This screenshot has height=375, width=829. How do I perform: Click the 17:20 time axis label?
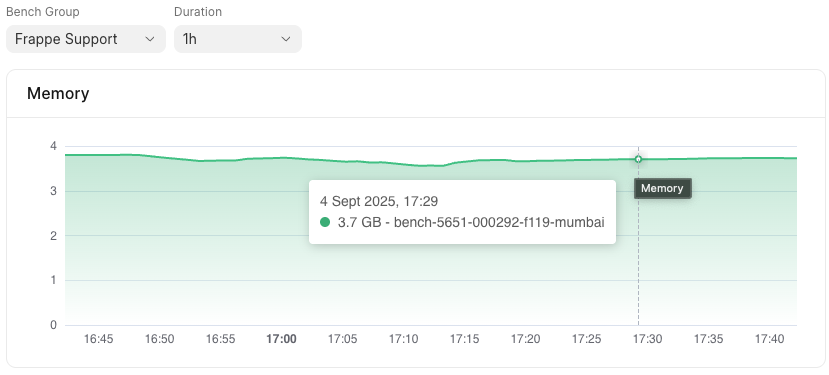pos(526,339)
